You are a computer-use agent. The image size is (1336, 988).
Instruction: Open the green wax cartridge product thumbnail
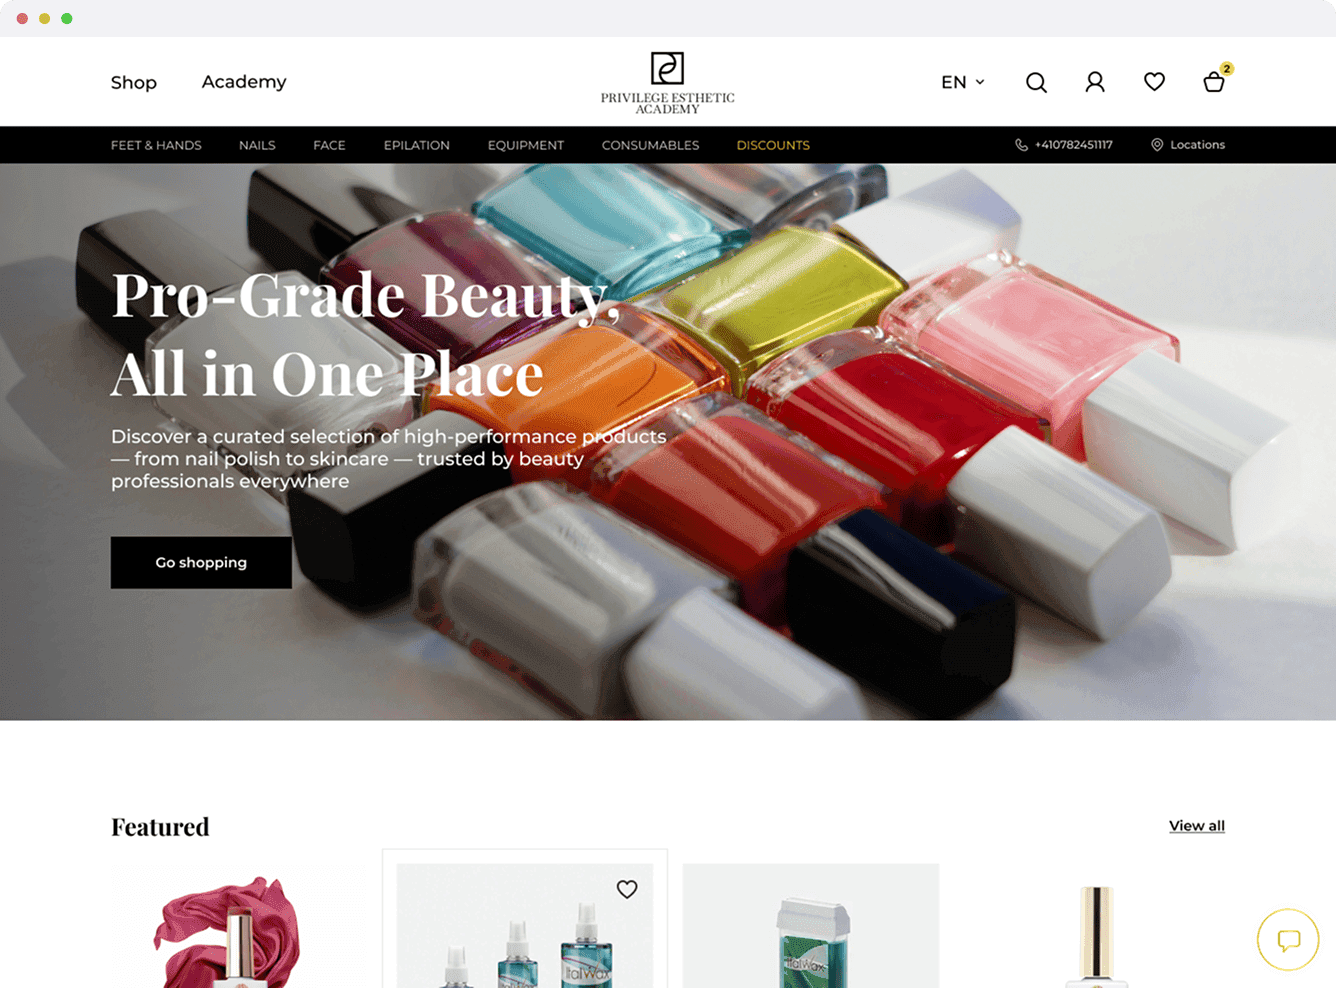pos(811,926)
